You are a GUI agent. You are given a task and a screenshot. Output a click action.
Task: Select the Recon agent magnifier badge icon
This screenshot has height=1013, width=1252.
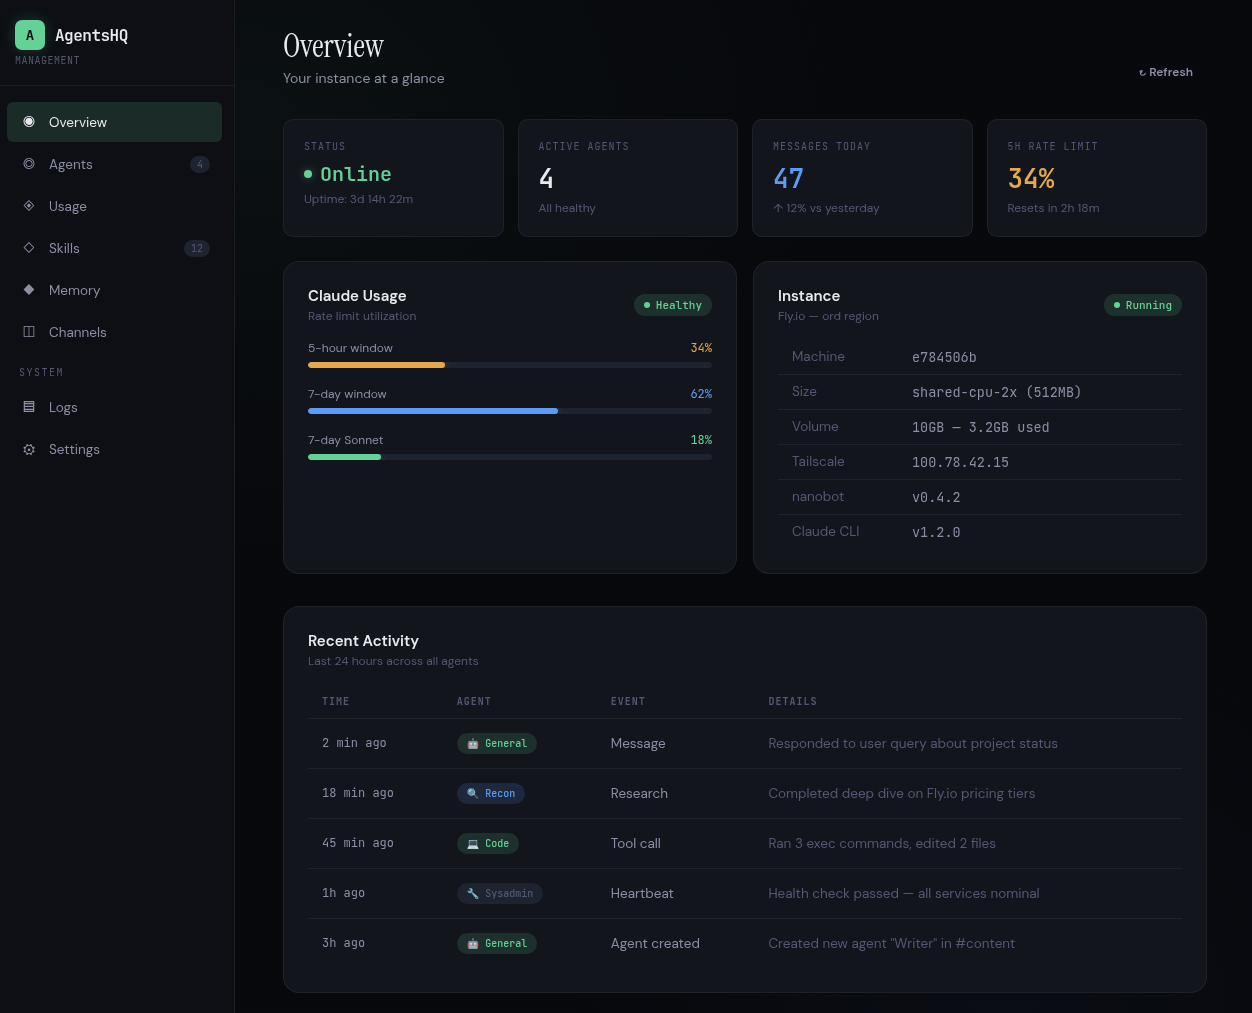472,793
